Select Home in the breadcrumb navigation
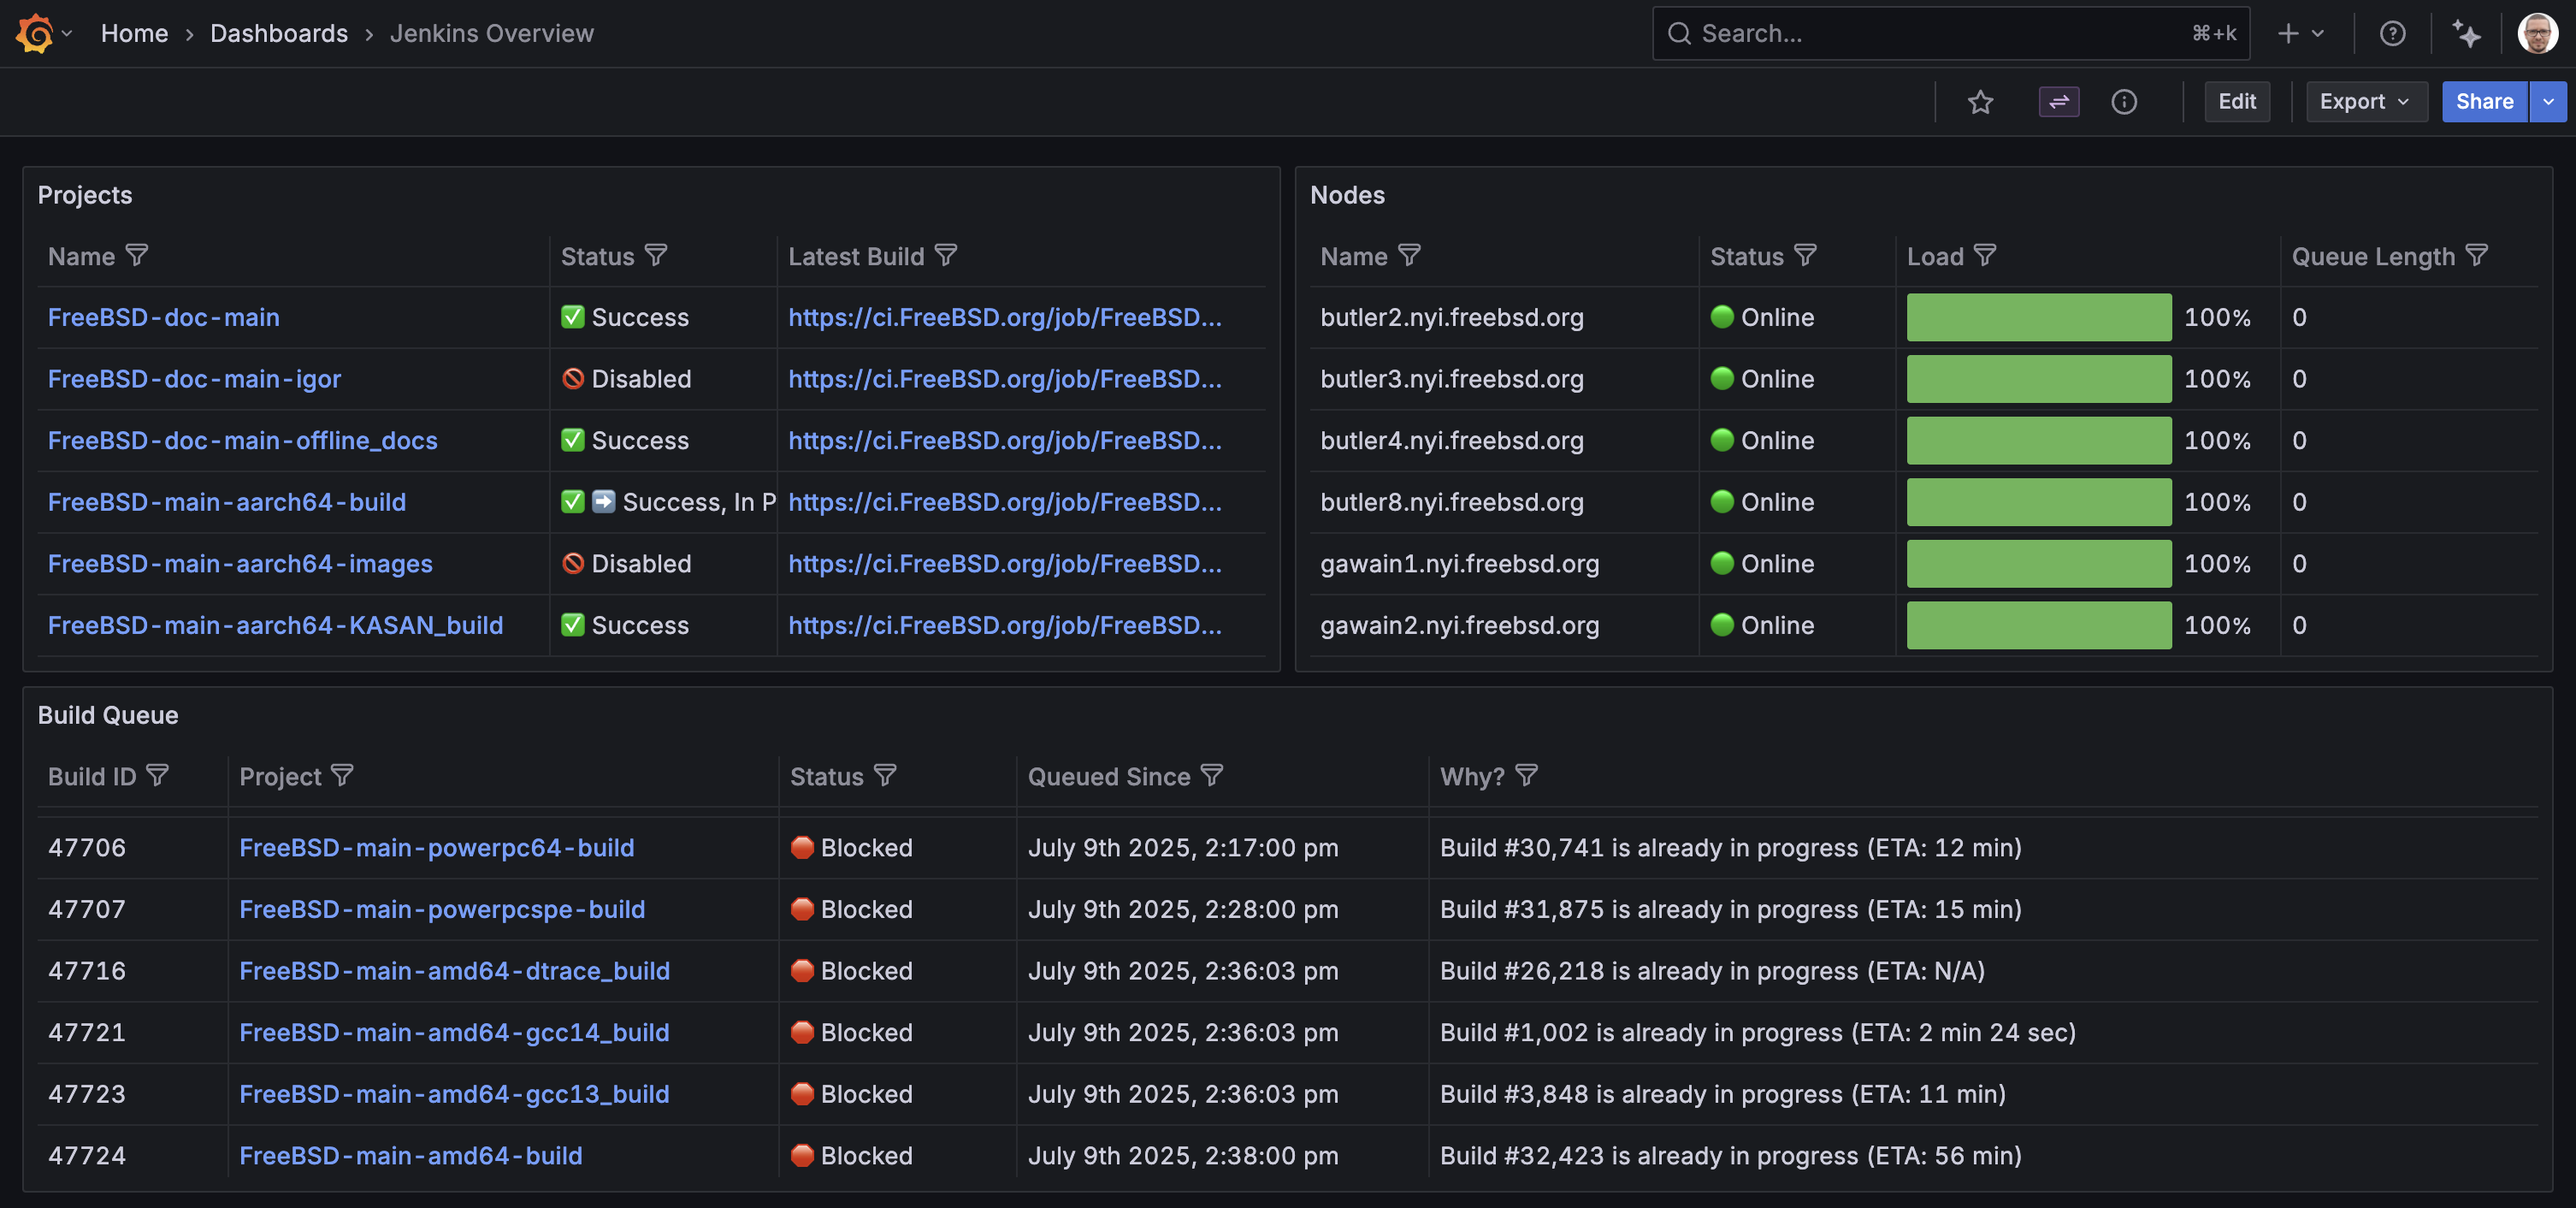The width and height of the screenshot is (2576, 1208). pos(134,33)
